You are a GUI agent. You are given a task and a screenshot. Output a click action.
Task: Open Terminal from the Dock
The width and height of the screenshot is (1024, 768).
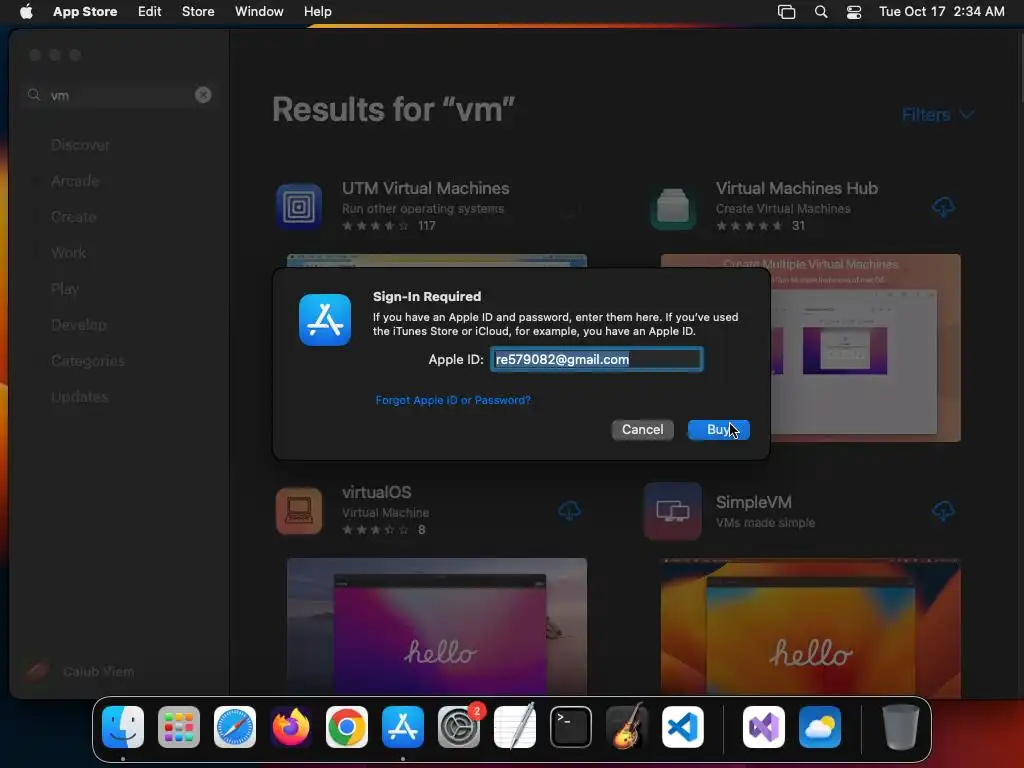[x=571, y=727]
